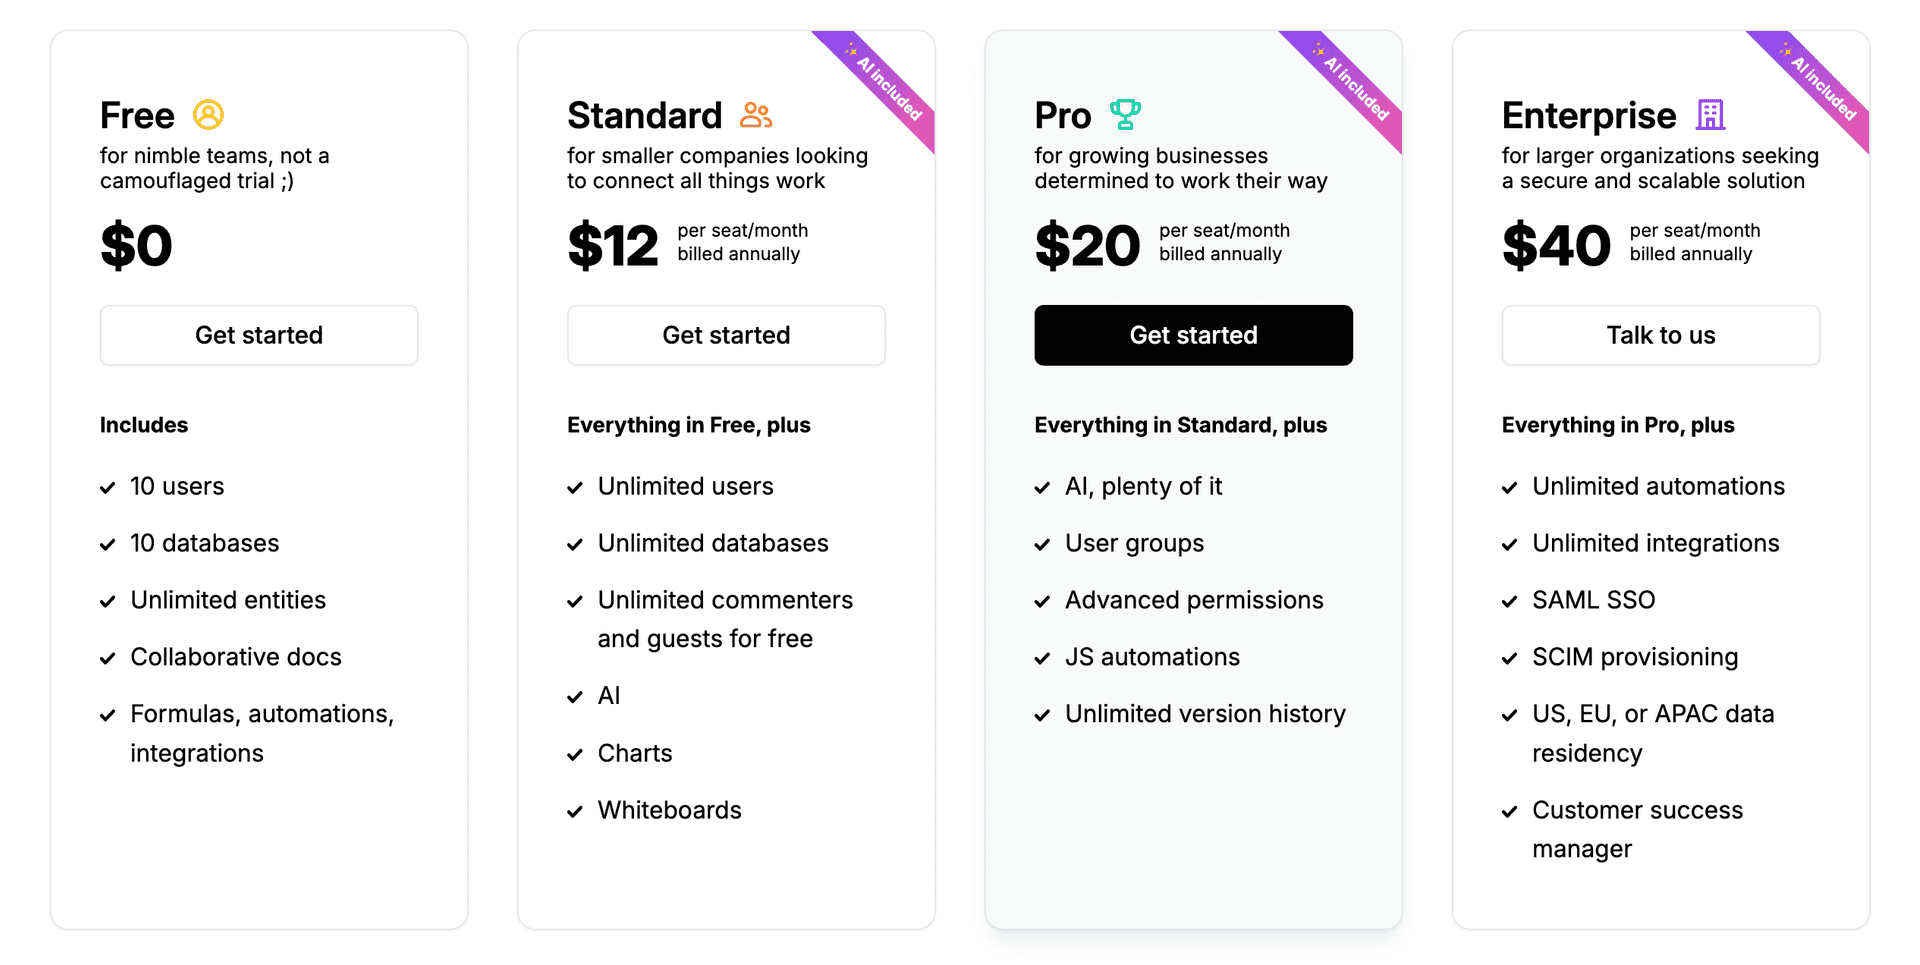This screenshot has height=965, width=1920.
Task: Click the $20 Pro price
Action: pyautogui.click(x=1087, y=246)
